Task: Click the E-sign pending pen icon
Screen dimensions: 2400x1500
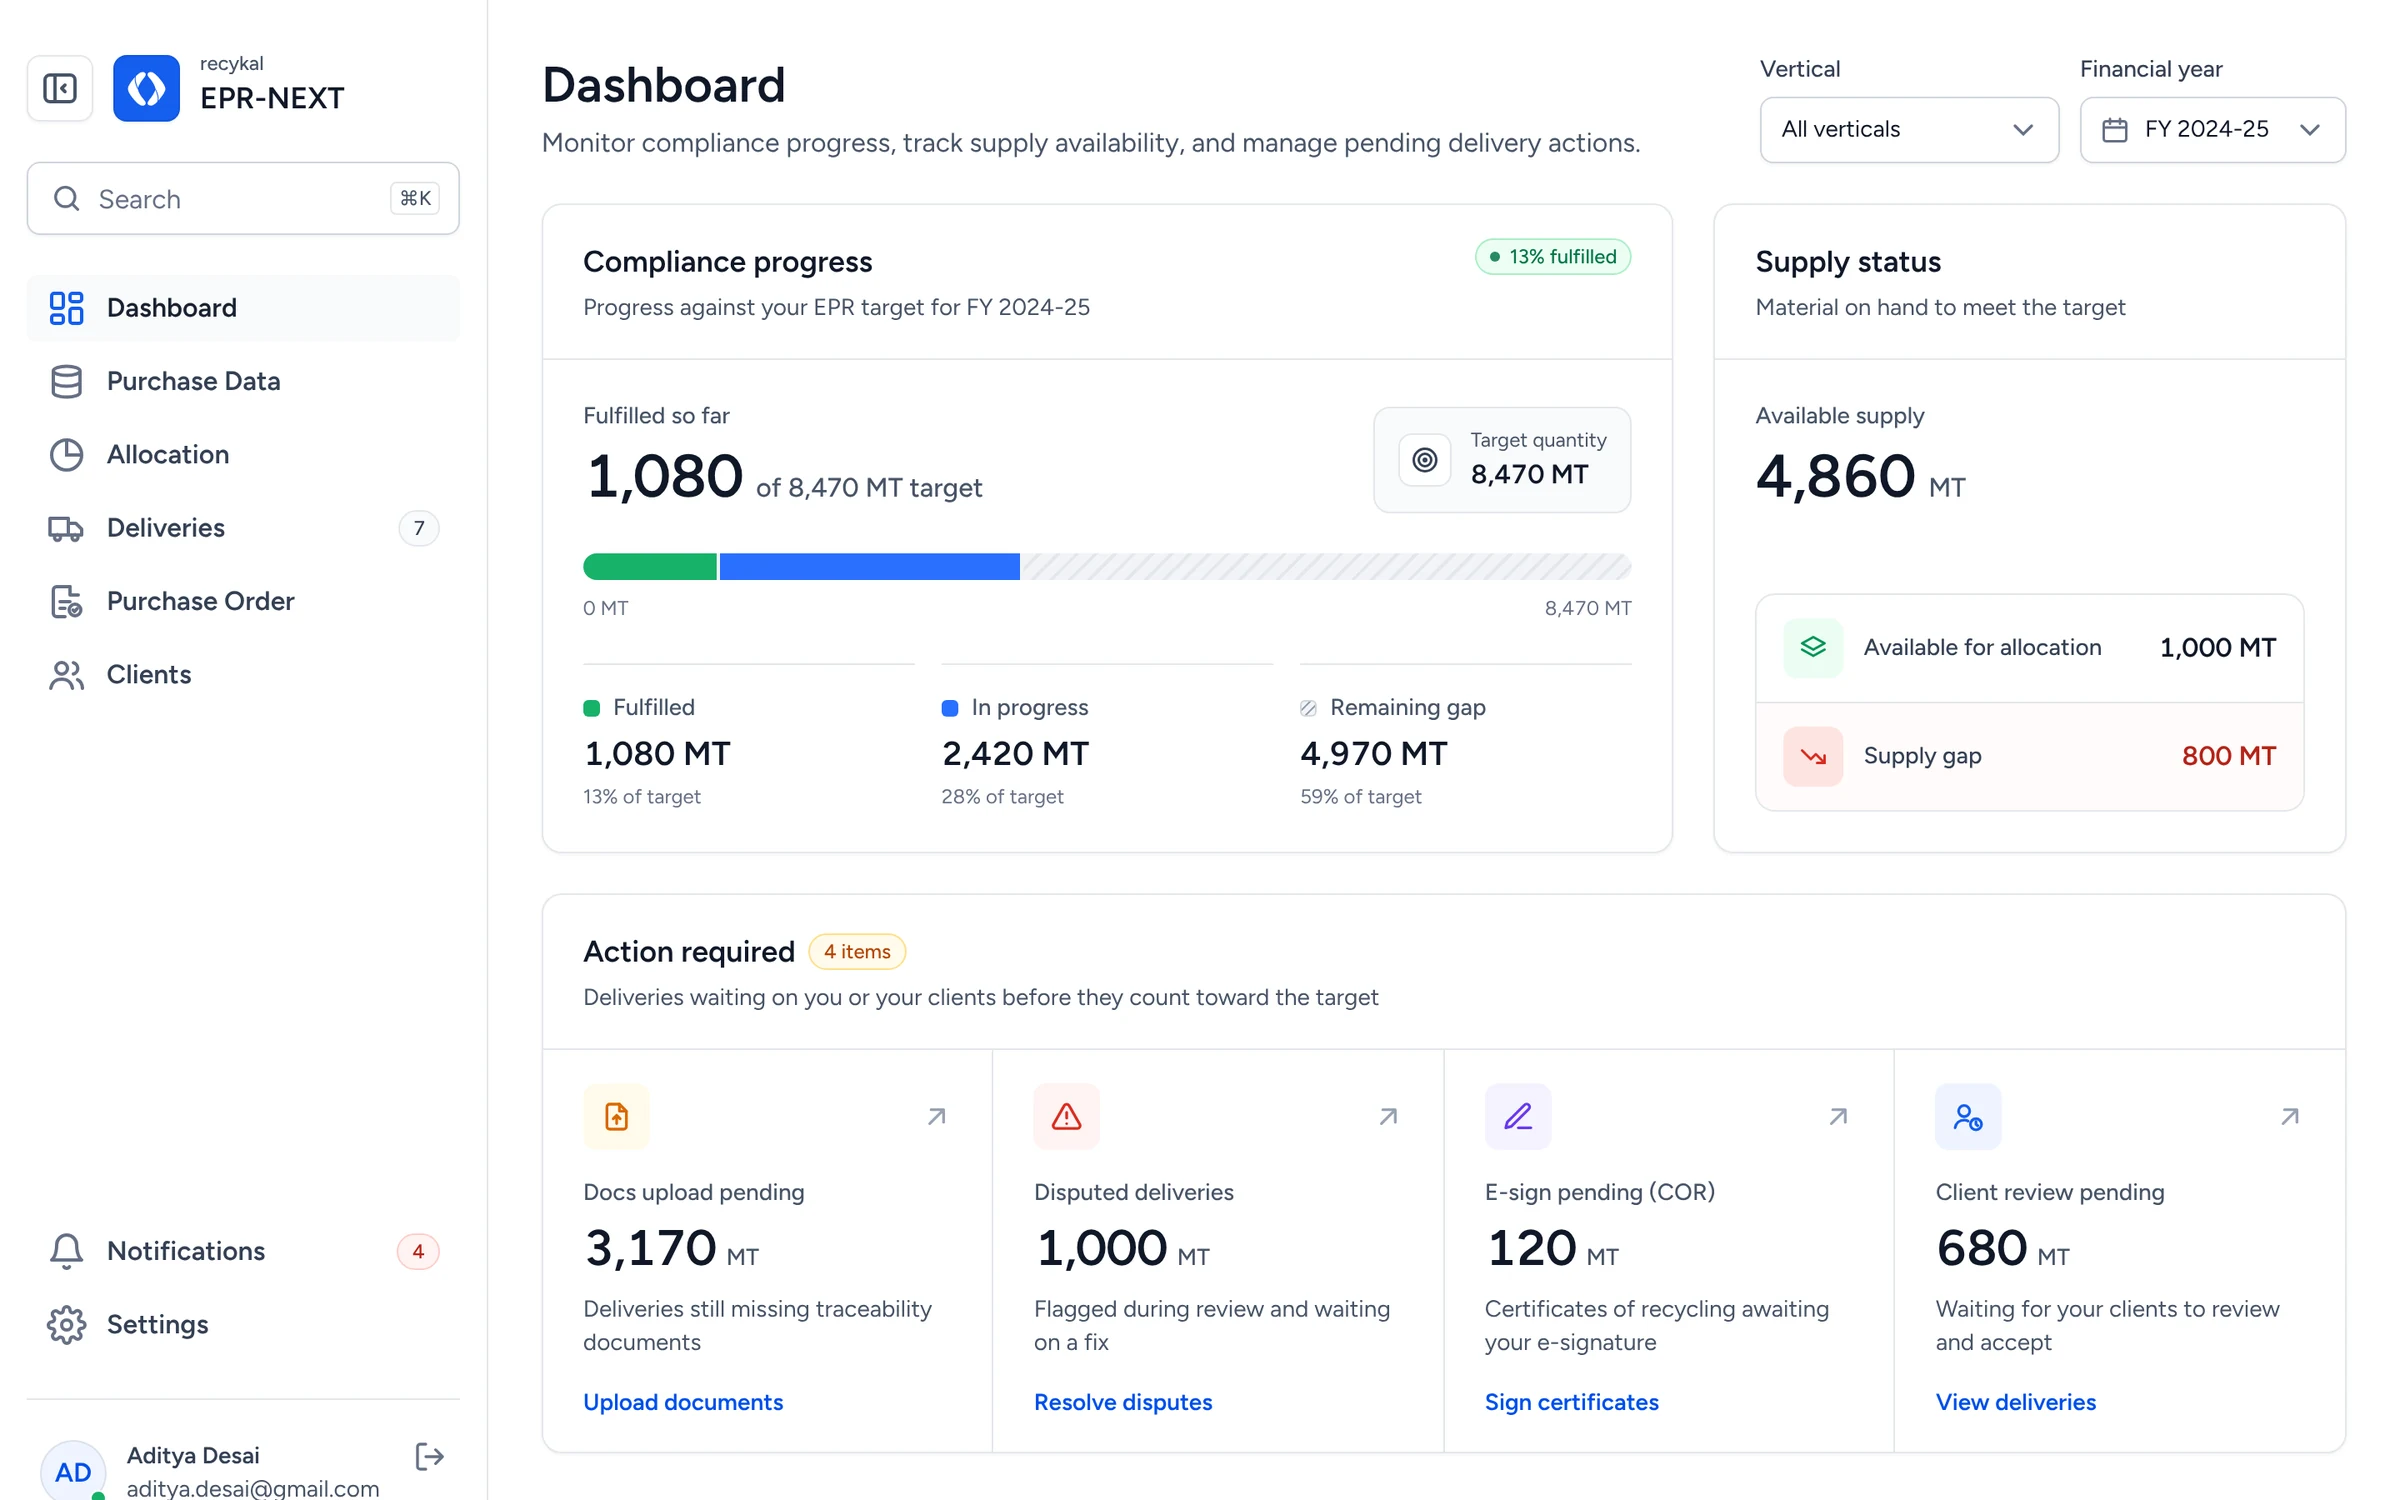Action: [1517, 1116]
